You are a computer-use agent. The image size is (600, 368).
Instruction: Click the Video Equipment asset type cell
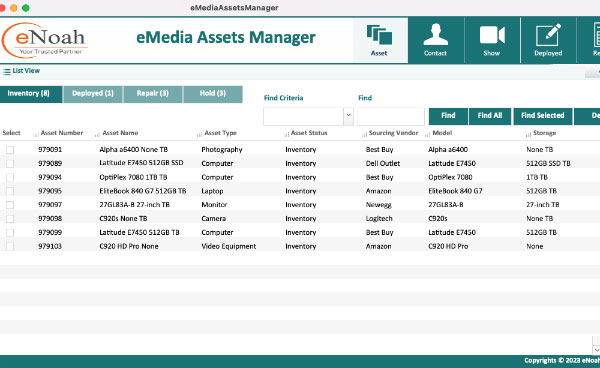point(229,246)
